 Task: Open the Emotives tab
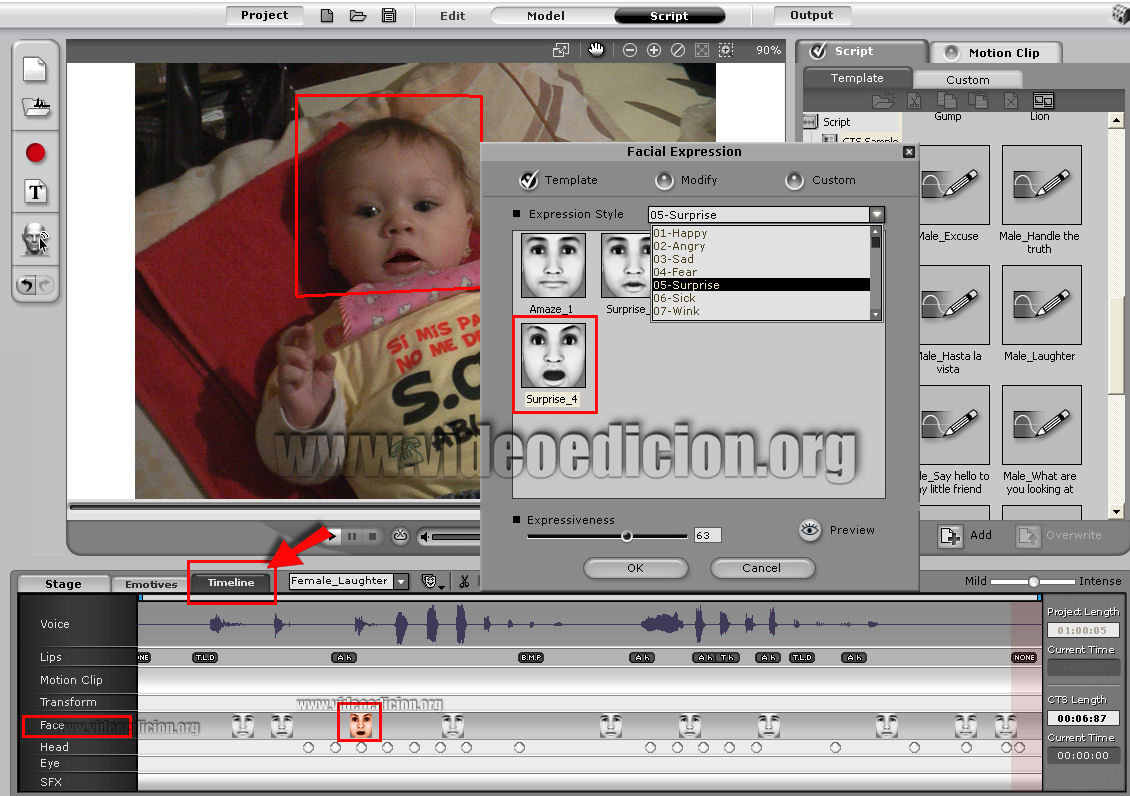click(x=151, y=584)
